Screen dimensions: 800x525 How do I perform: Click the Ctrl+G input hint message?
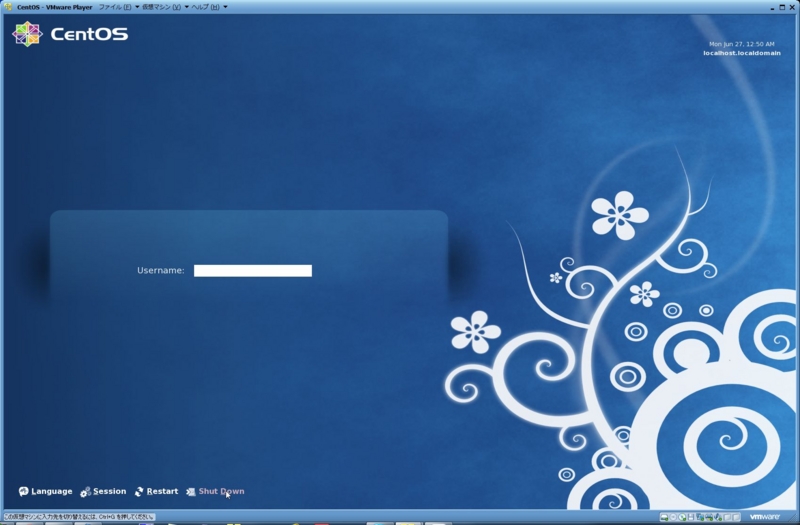pos(79,516)
